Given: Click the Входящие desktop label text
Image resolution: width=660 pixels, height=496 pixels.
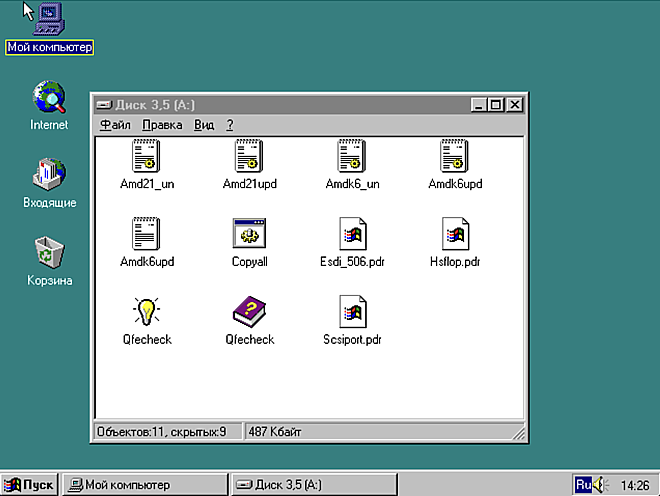Looking at the screenshot, I should (x=49, y=203).
